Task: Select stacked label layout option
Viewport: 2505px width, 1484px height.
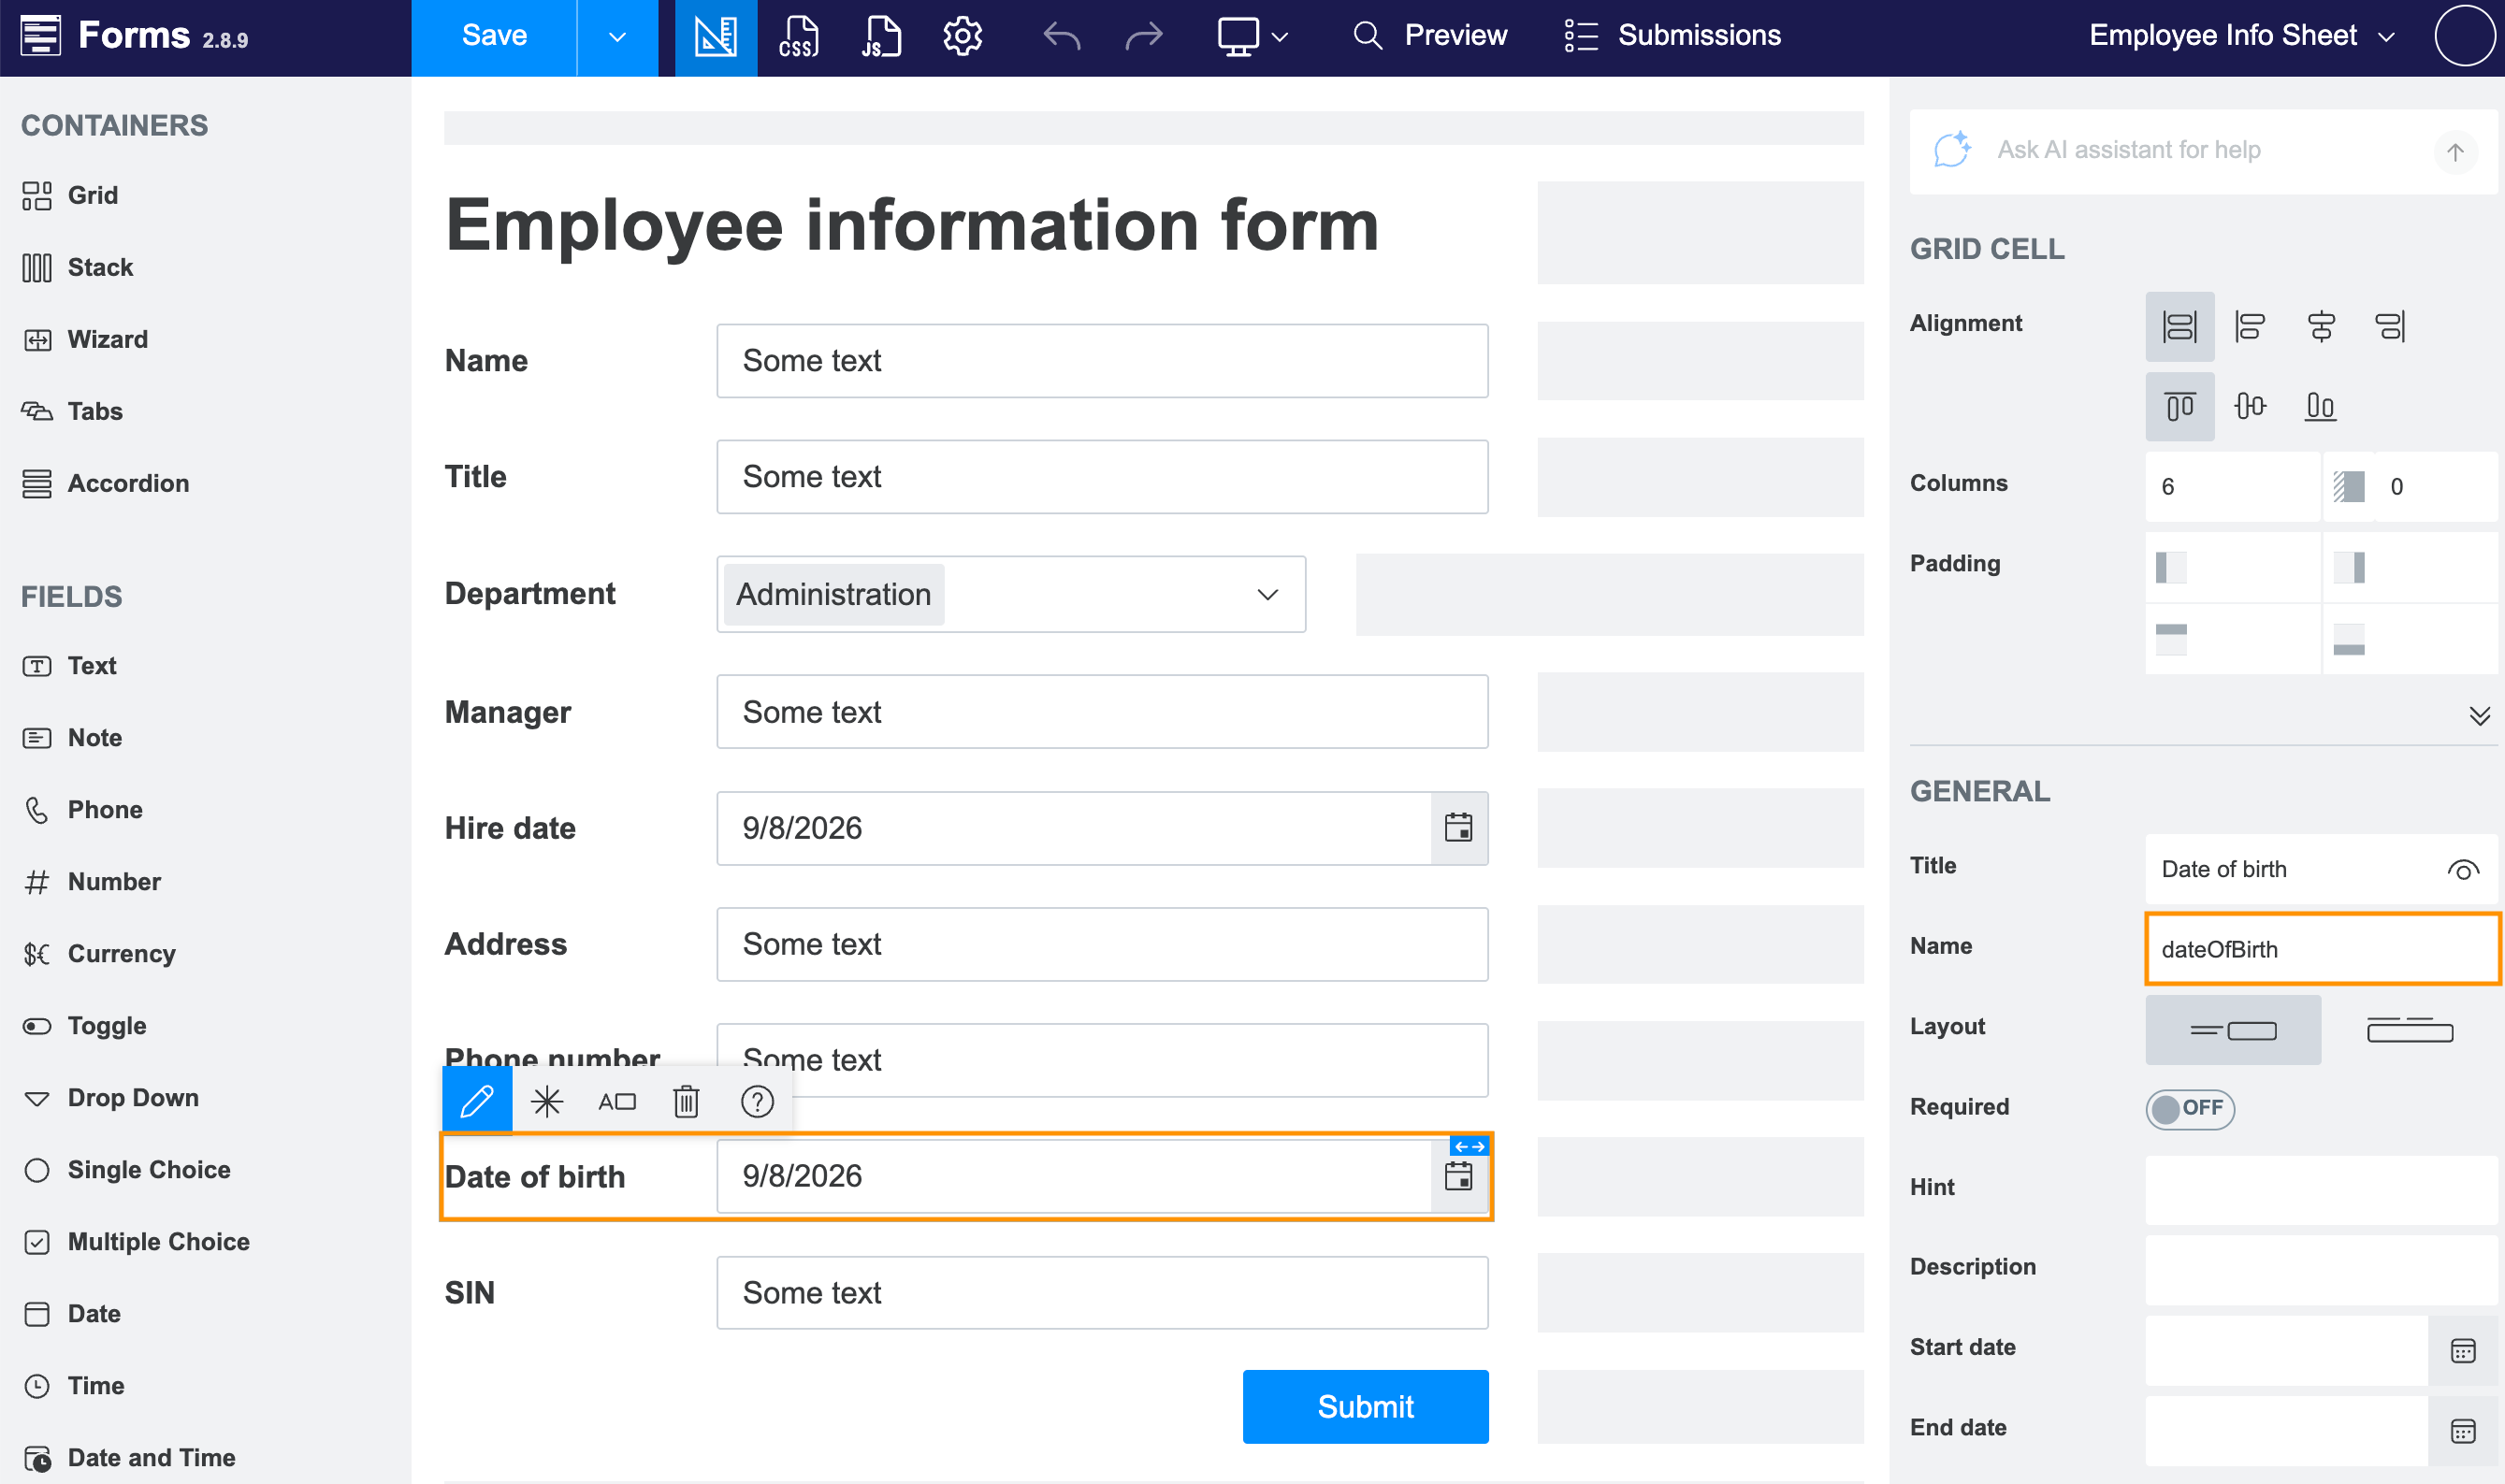Action: 2410,1030
